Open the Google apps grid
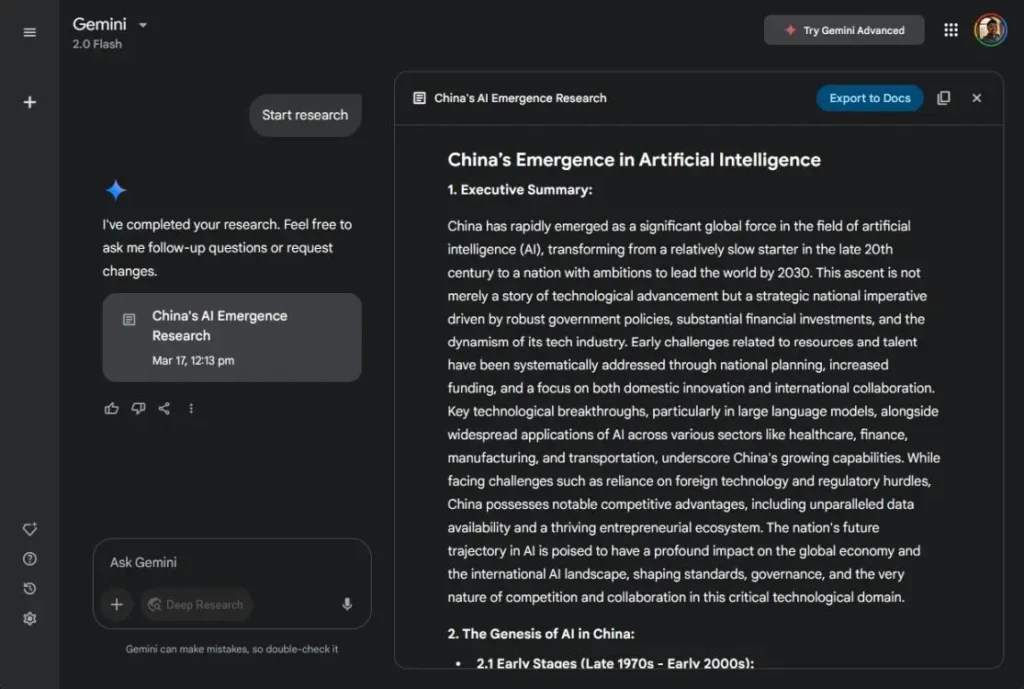 (x=950, y=29)
